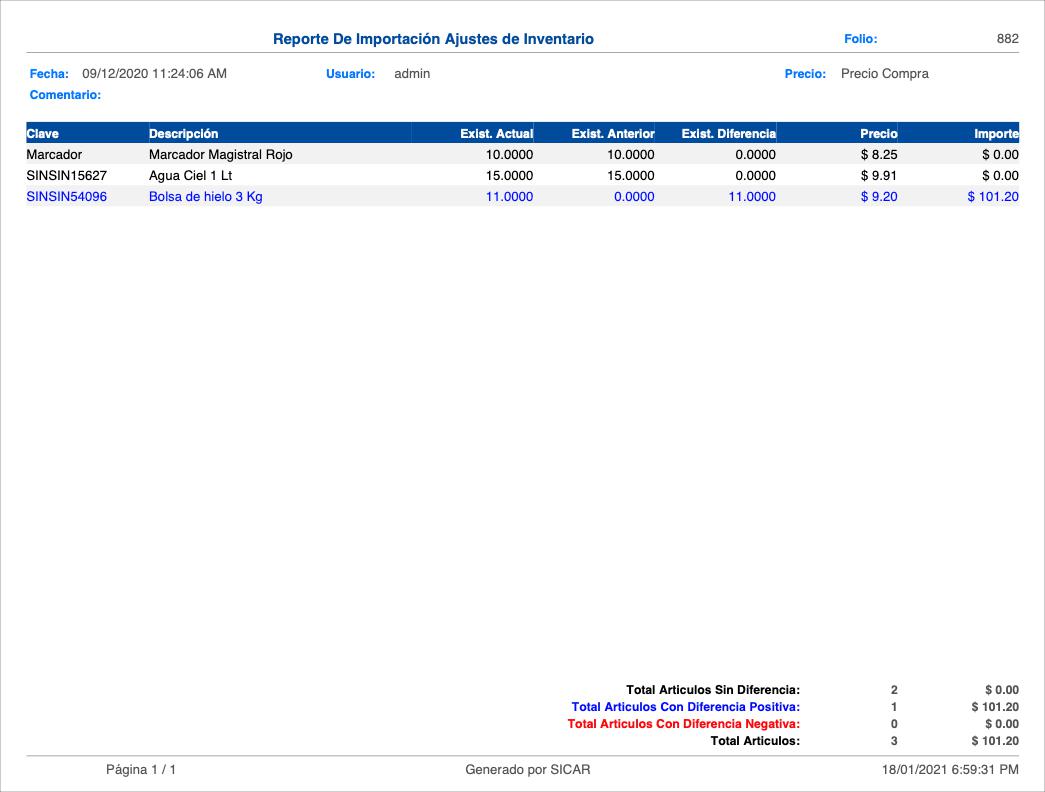Select the Folio number 882
1045x792 pixels.
pos(1007,39)
